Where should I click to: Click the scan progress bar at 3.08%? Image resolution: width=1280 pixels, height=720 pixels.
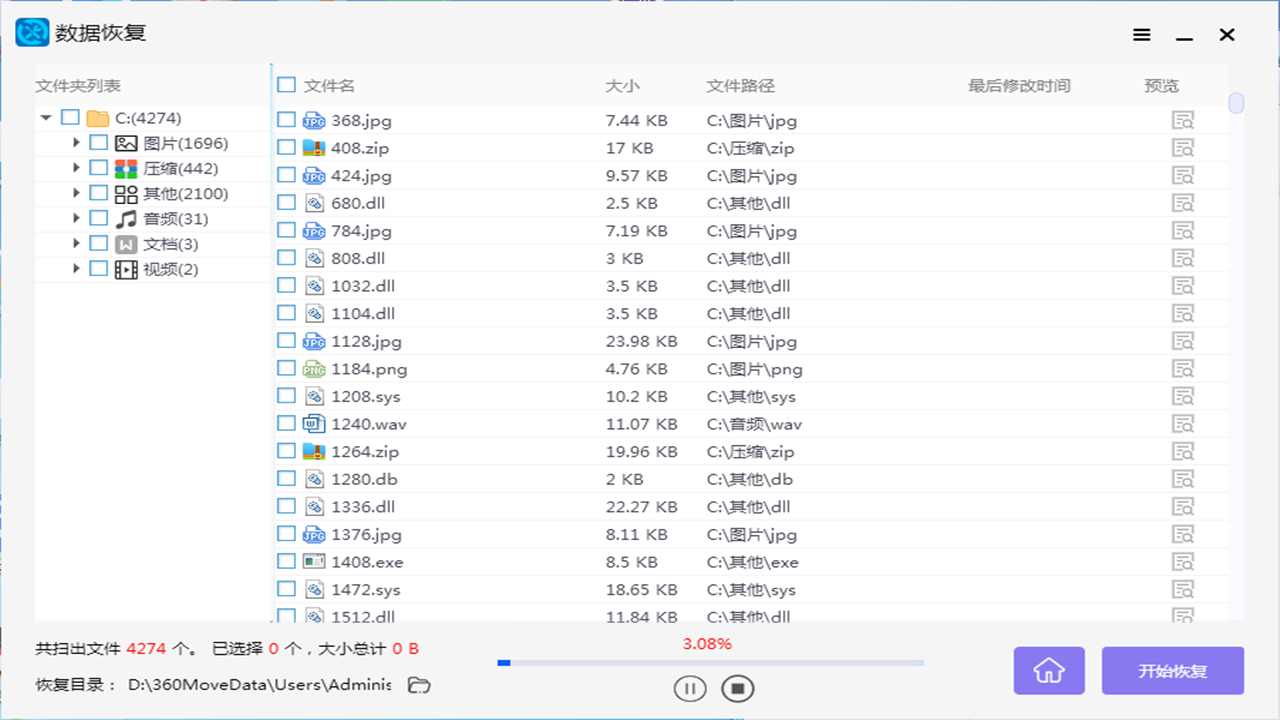(x=710, y=662)
